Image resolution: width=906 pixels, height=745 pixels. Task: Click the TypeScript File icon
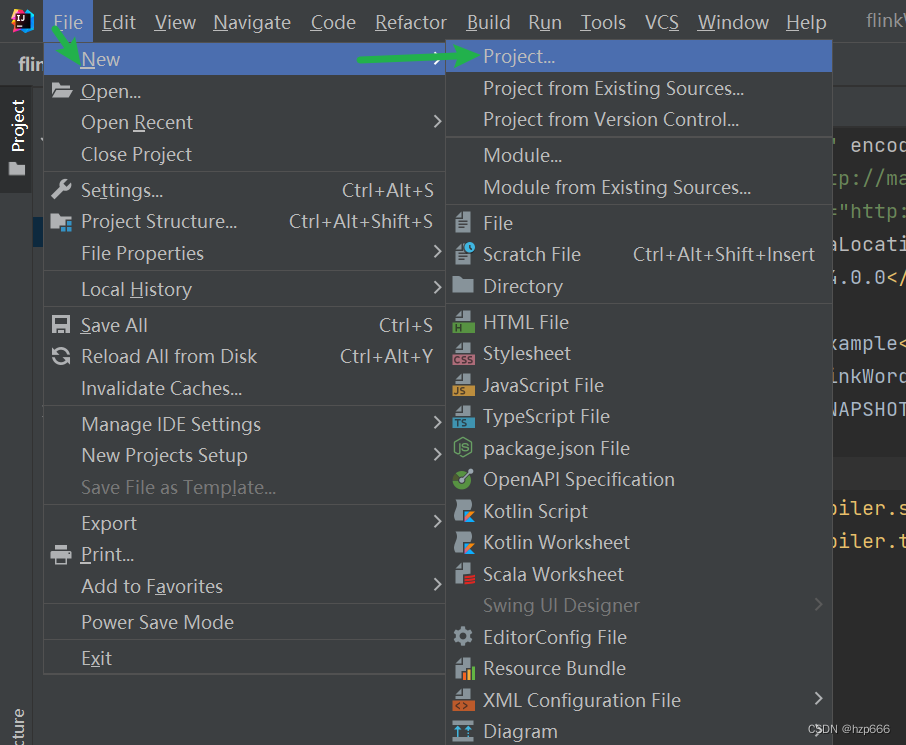[463, 417]
